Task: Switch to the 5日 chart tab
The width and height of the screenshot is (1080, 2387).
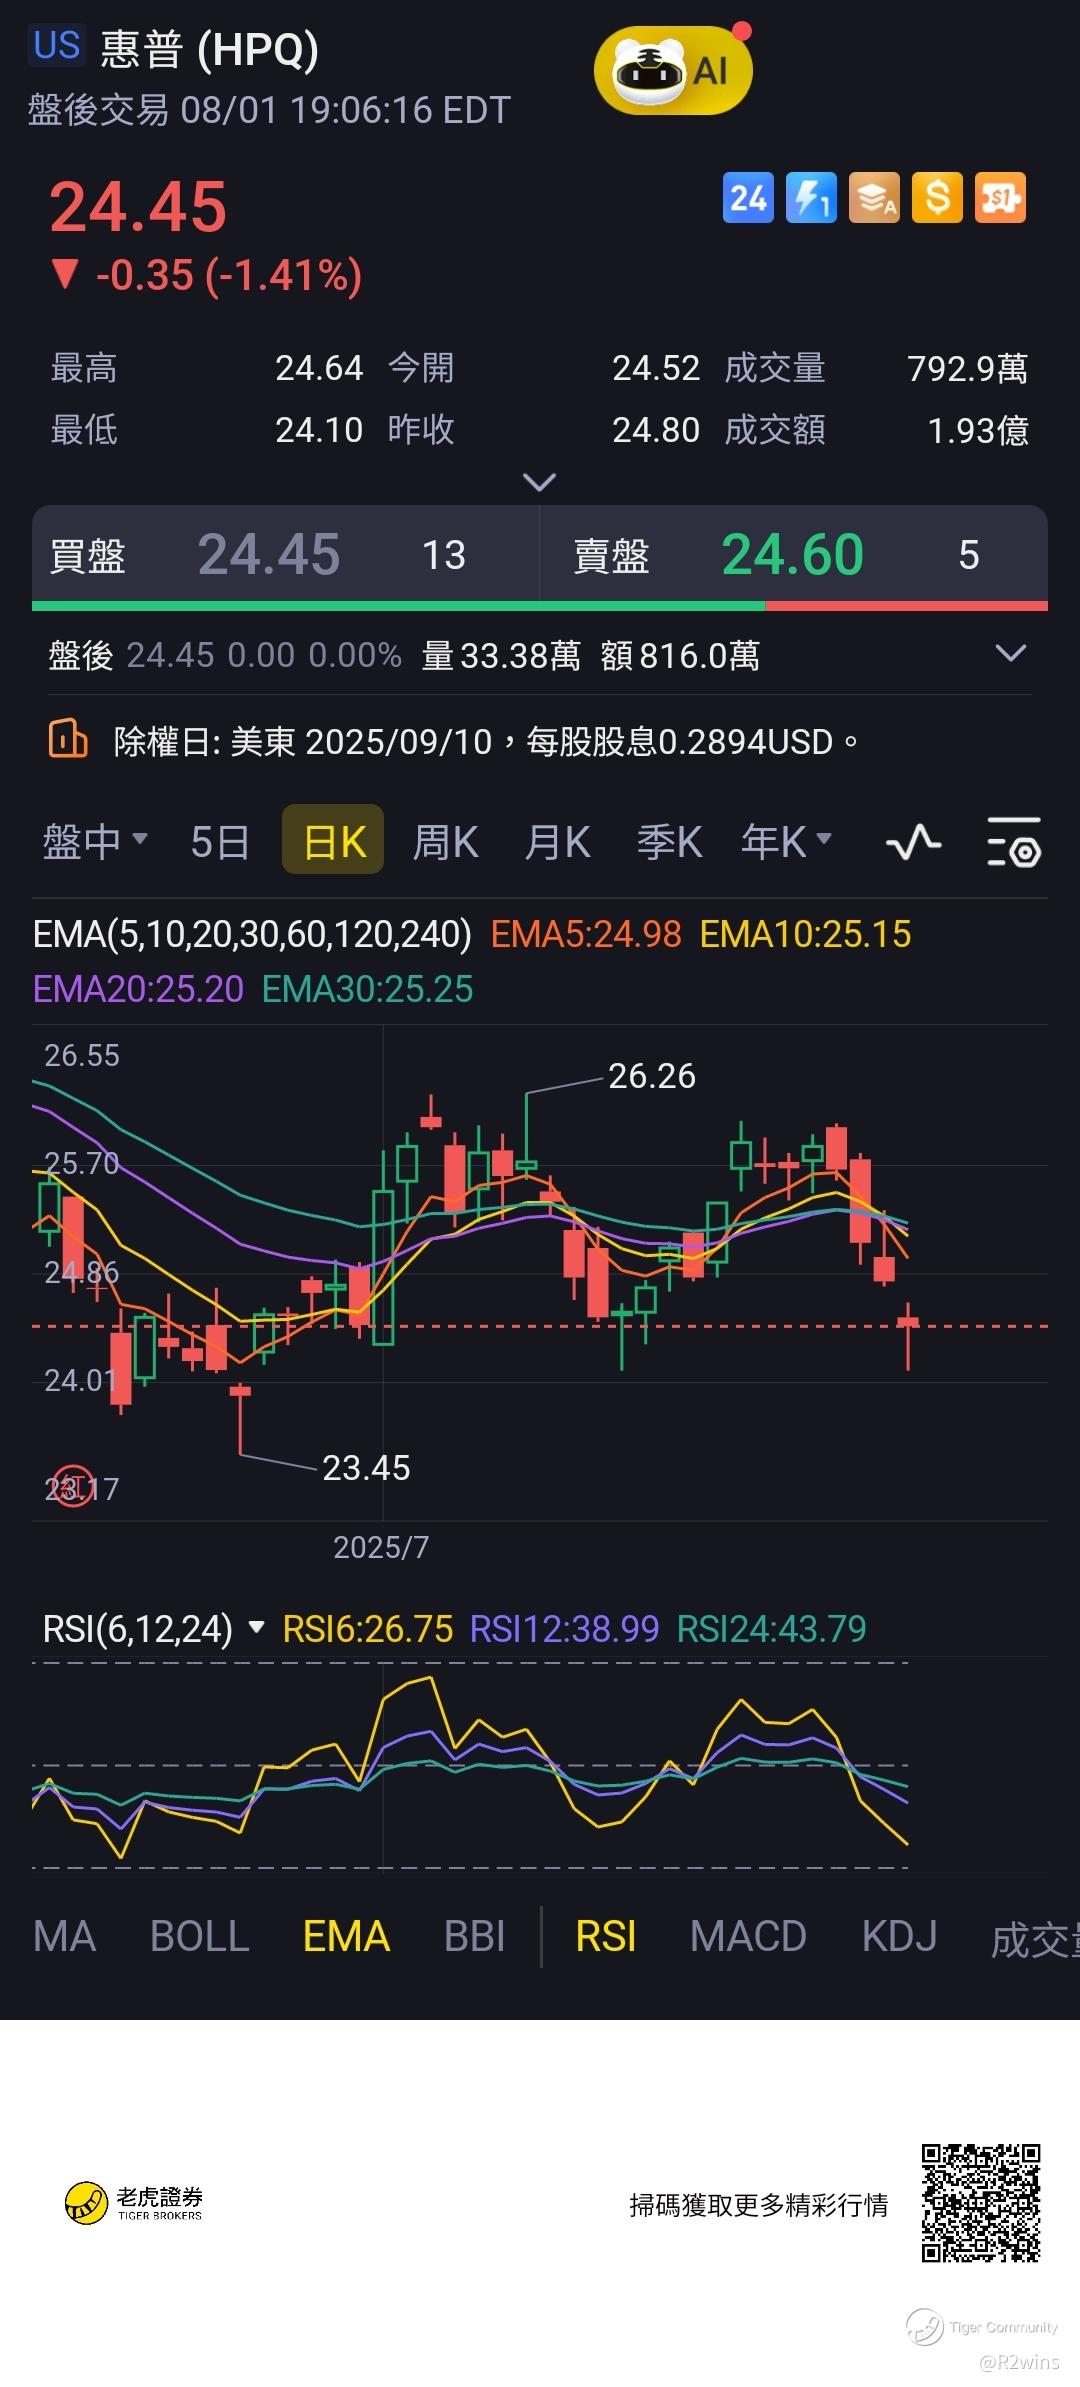Action: tap(220, 841)
